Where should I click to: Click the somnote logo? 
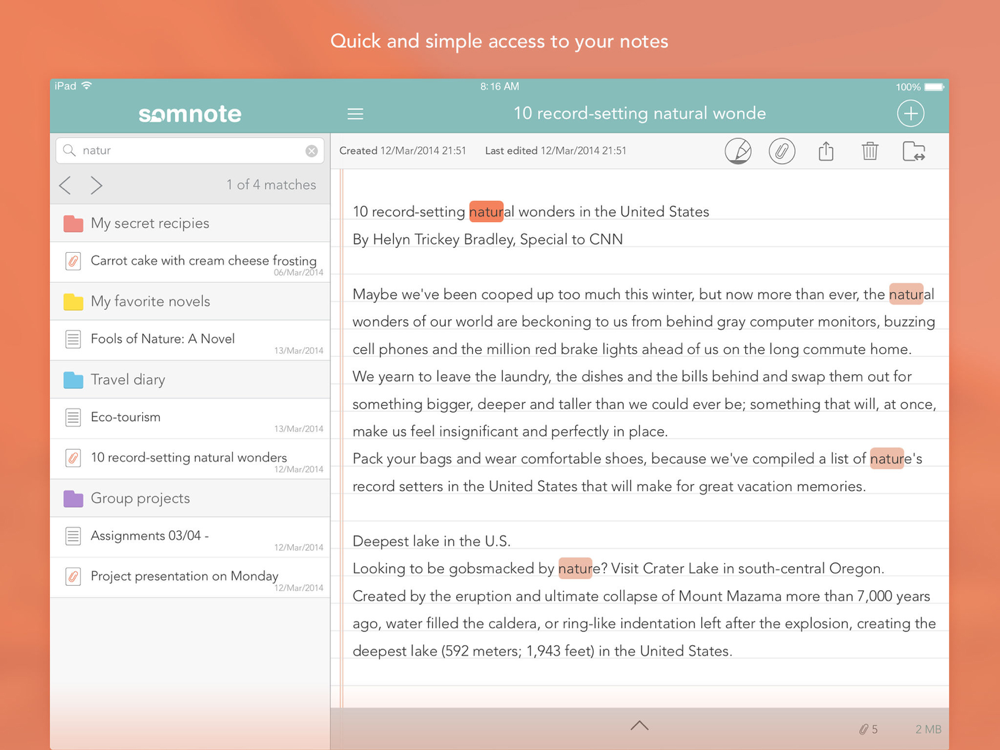coord(190,114)
